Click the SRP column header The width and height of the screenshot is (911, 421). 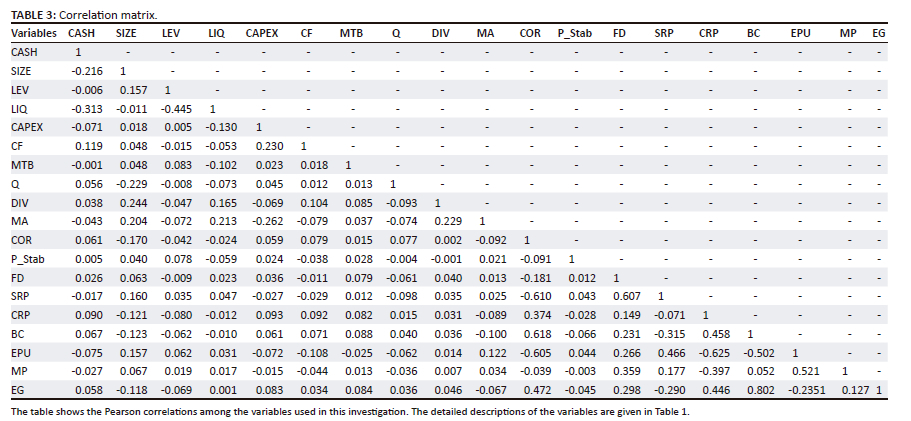[663, 34]
